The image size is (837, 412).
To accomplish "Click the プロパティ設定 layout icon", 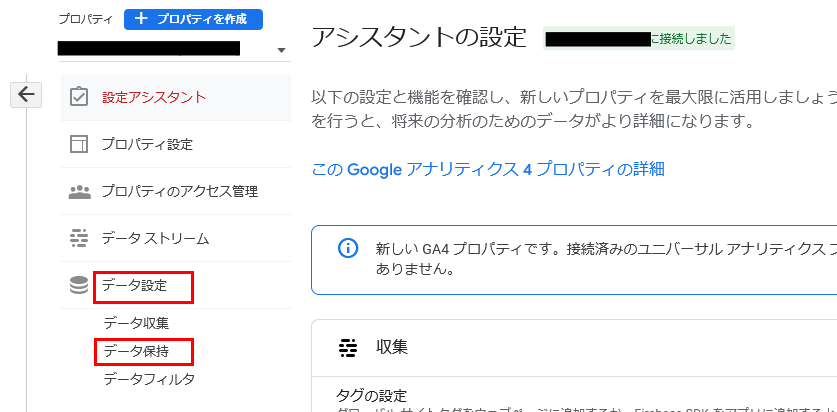I will [x=79, y=144].
